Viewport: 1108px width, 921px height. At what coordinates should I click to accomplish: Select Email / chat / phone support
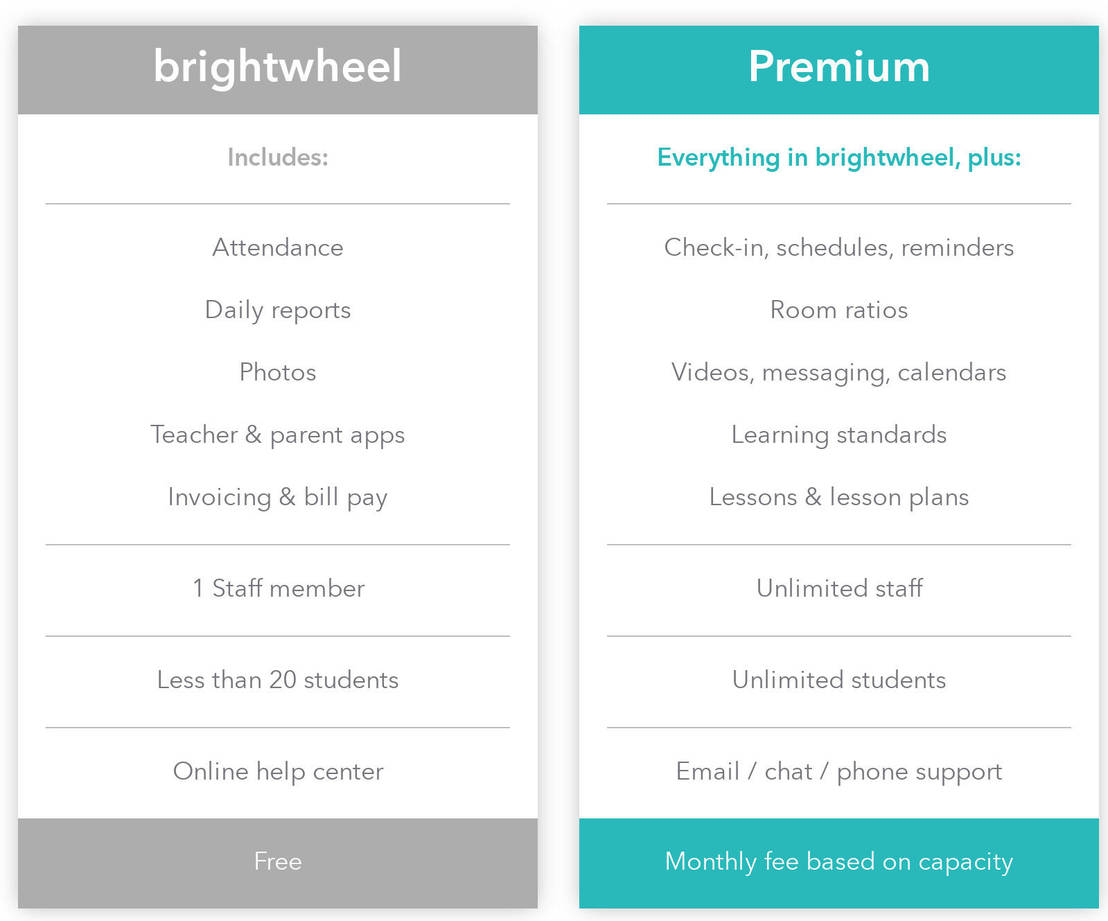(838, 771)
